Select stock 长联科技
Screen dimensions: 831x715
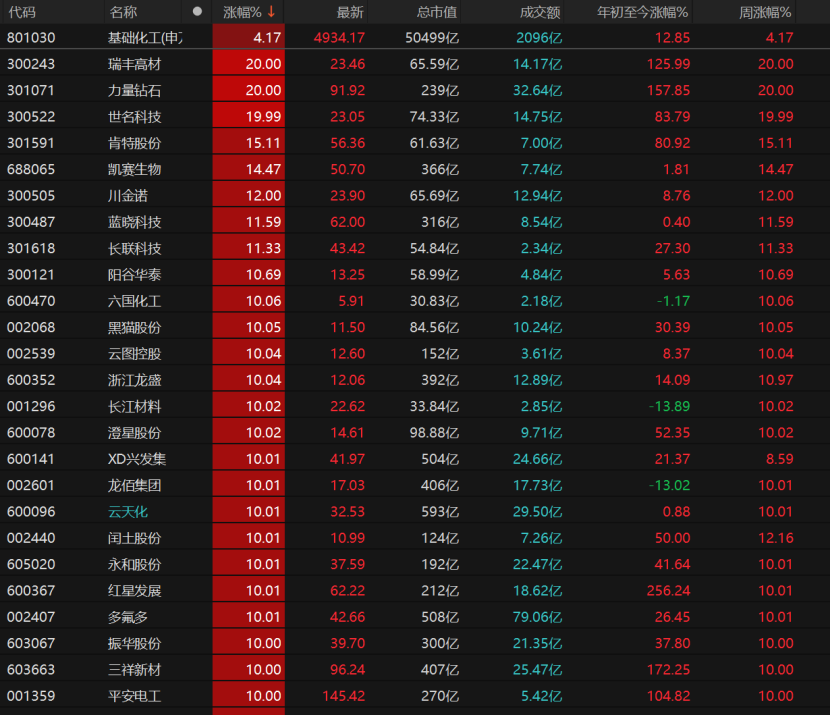click(134, 248)
